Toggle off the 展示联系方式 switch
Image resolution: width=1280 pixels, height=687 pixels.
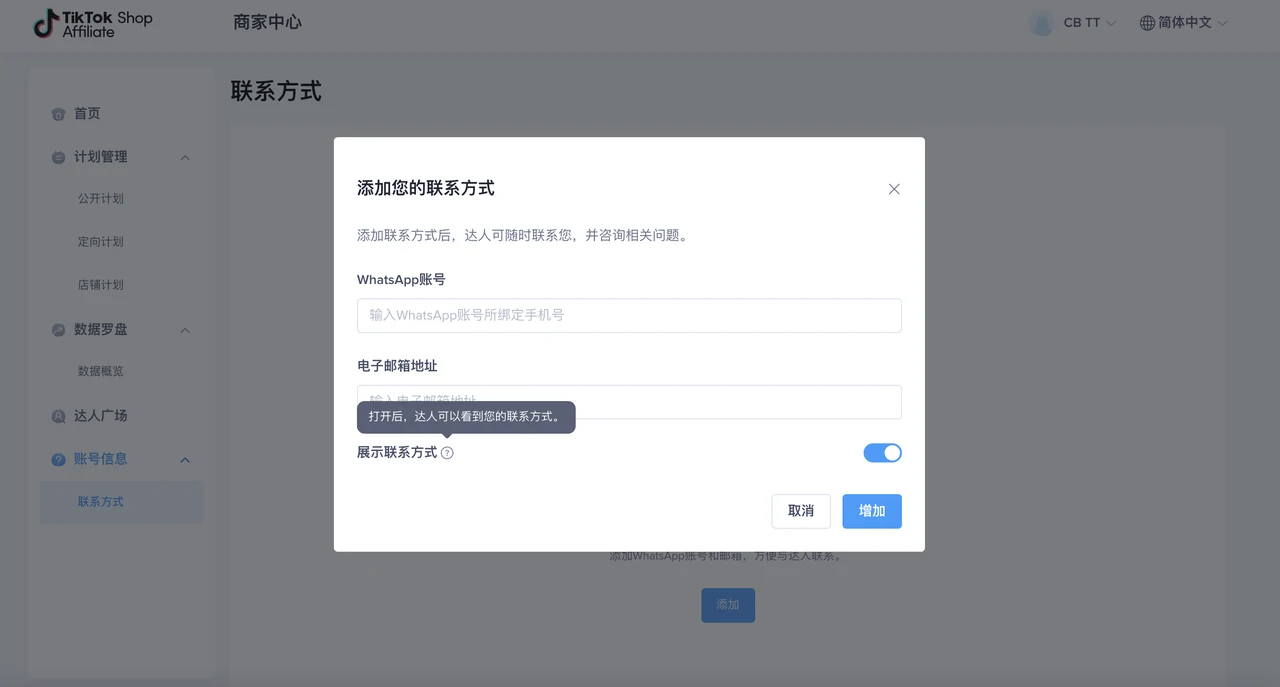click(x=882, y=453)
